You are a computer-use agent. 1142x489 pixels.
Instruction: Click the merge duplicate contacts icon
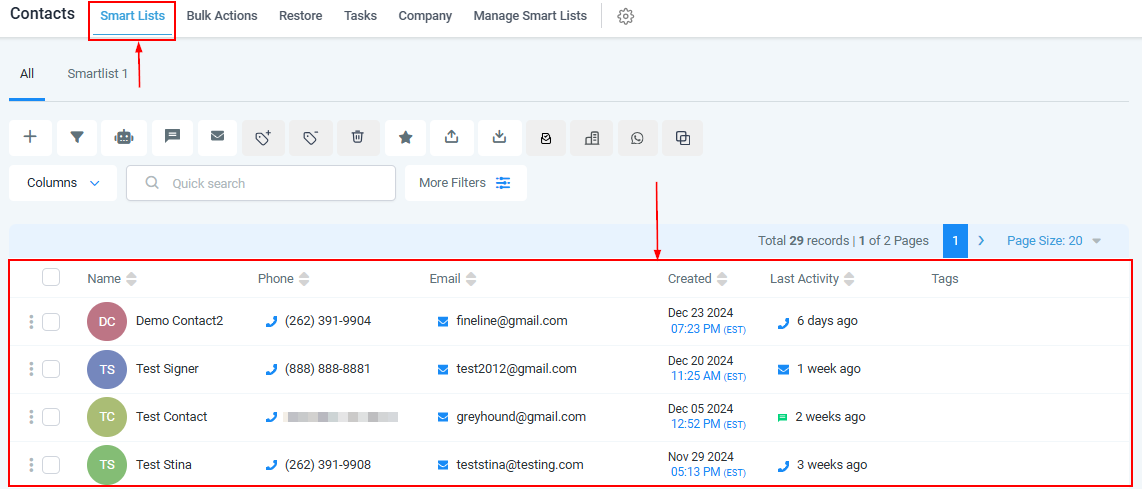(x=683, y=137)
